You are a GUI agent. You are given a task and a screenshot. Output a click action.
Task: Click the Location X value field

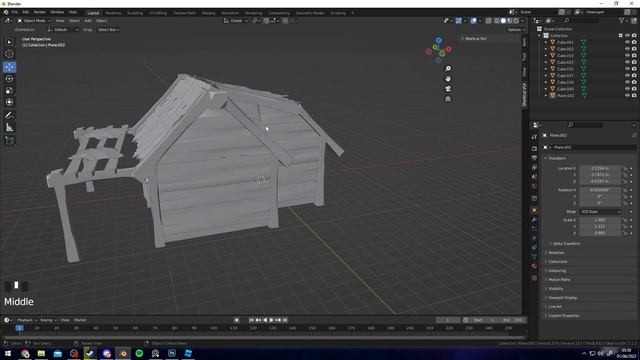pyautogui.click(x=600, y=168)
